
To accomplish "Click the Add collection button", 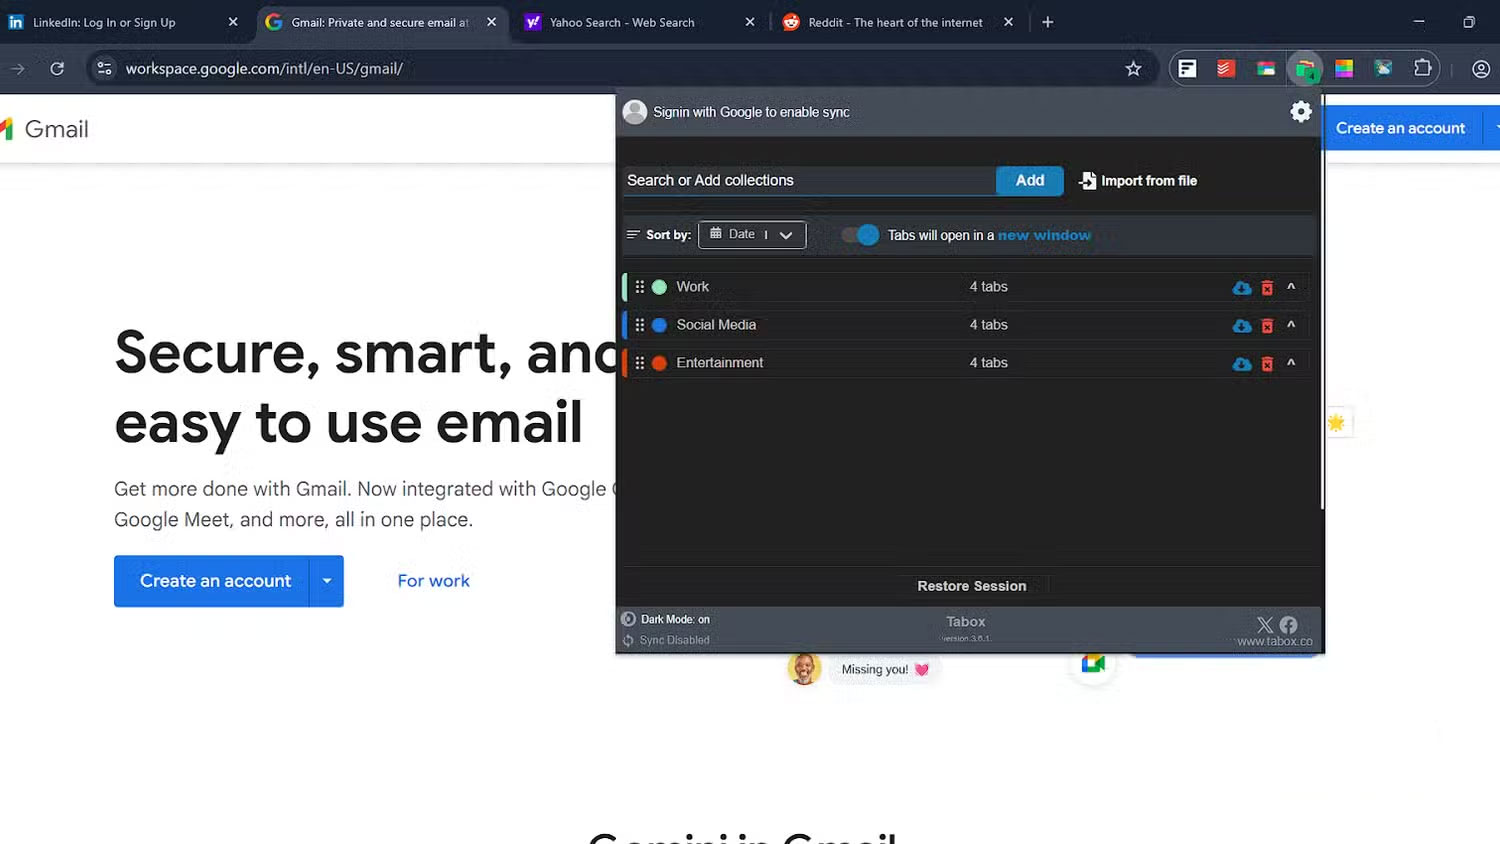I will 1029,180.
